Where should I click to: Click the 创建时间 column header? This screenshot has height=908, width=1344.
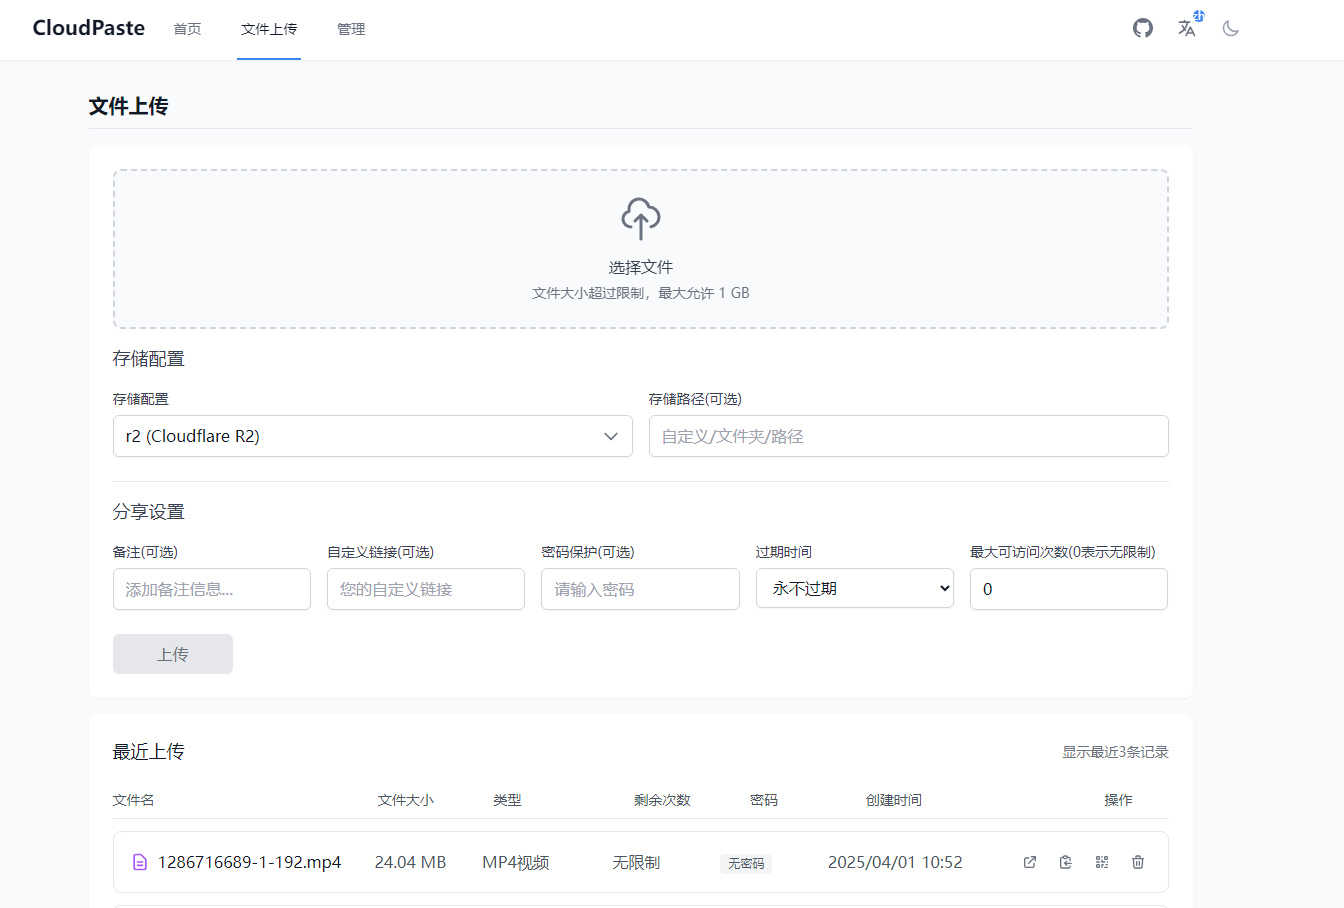point(894,800)
